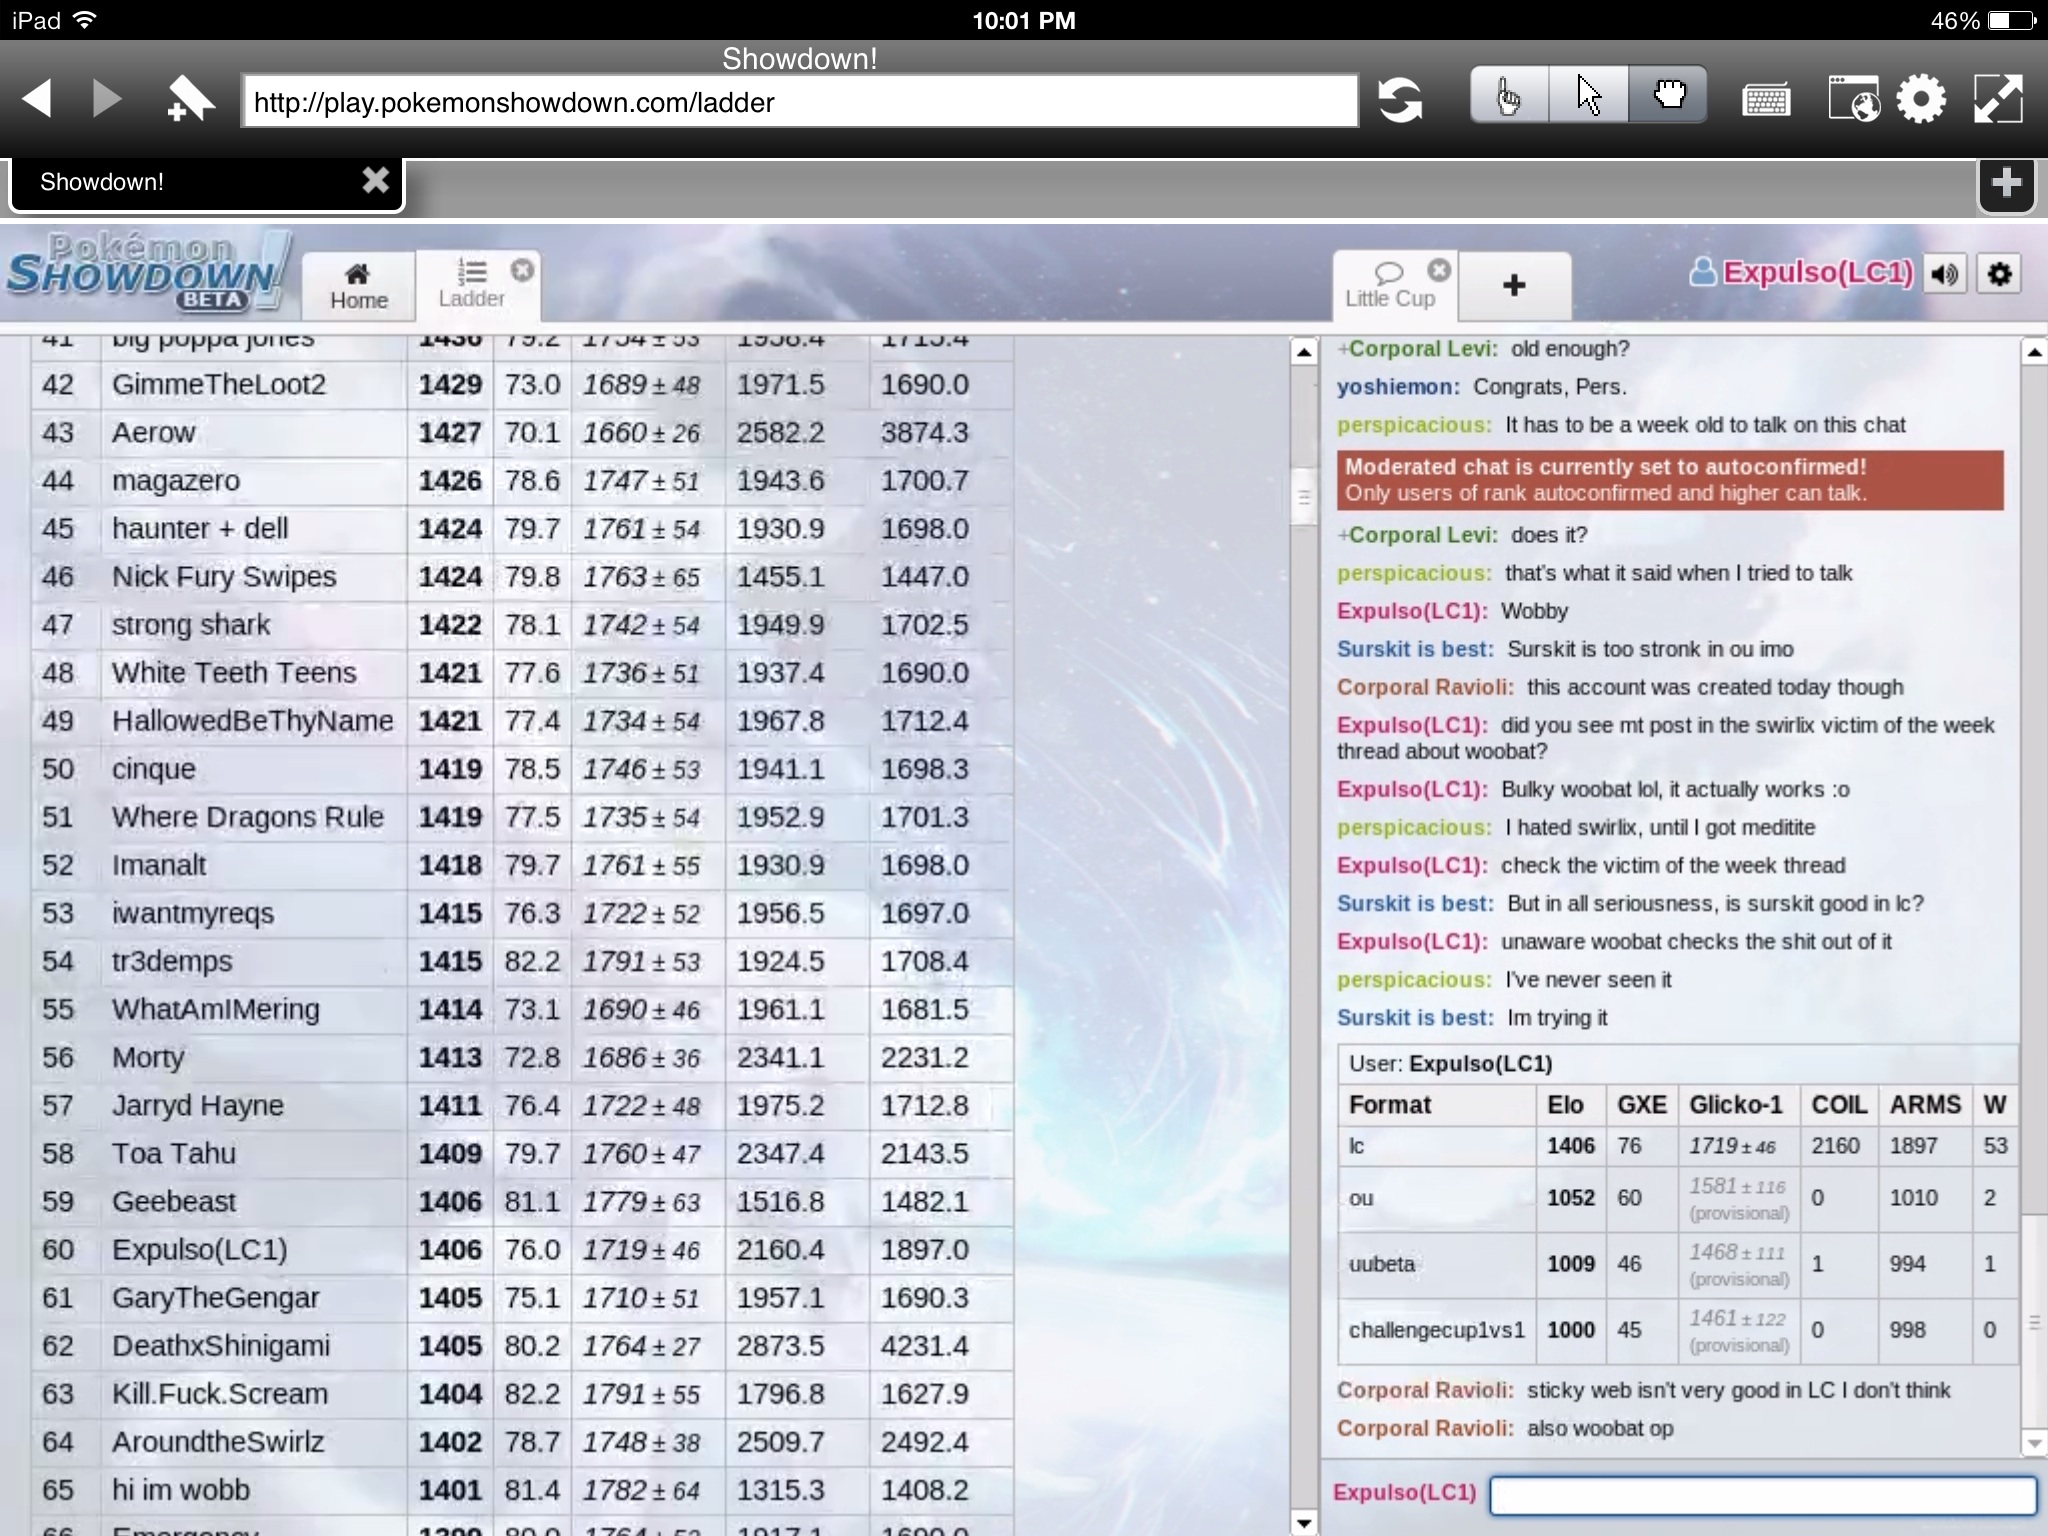
Task: Select the mouse cursor pointer mode
Action: click(x=1588, y=97)
